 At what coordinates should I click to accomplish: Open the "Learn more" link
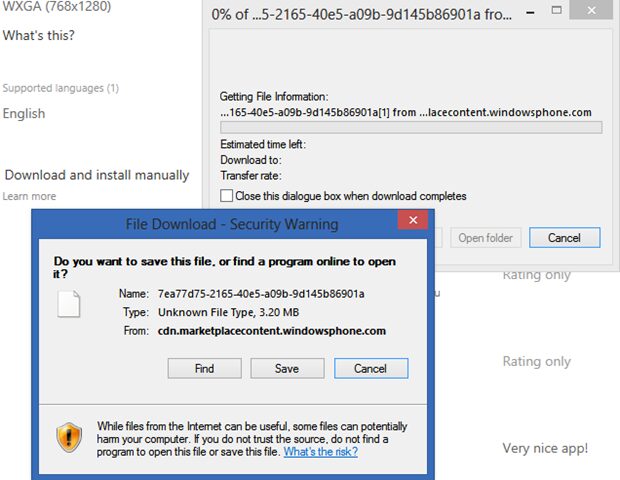29,196
